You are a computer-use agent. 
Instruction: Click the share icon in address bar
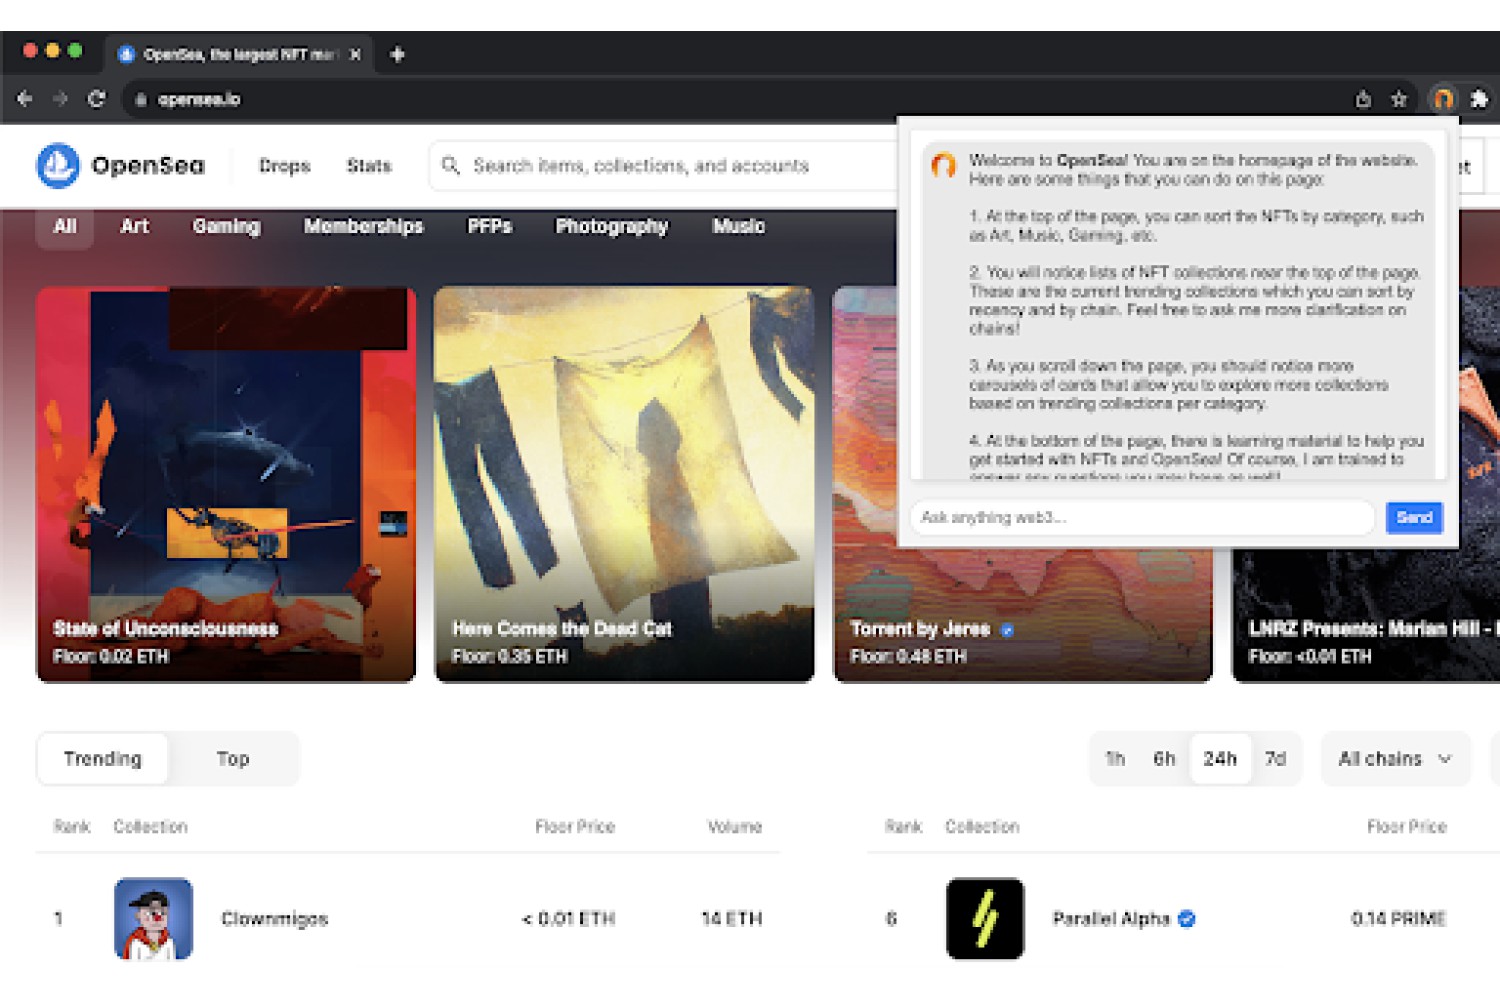click(x=1363, y=99)
